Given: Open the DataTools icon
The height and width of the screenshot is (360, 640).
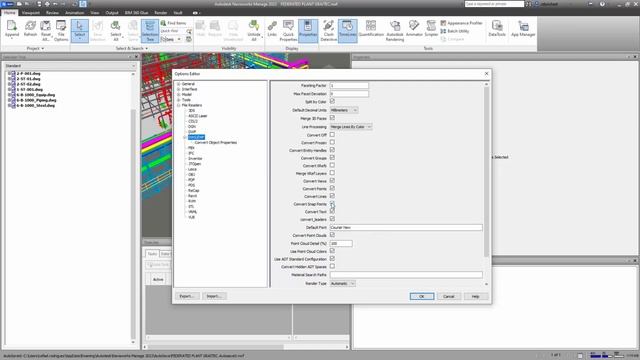Looking at the screenshot, I should point(497,30).
